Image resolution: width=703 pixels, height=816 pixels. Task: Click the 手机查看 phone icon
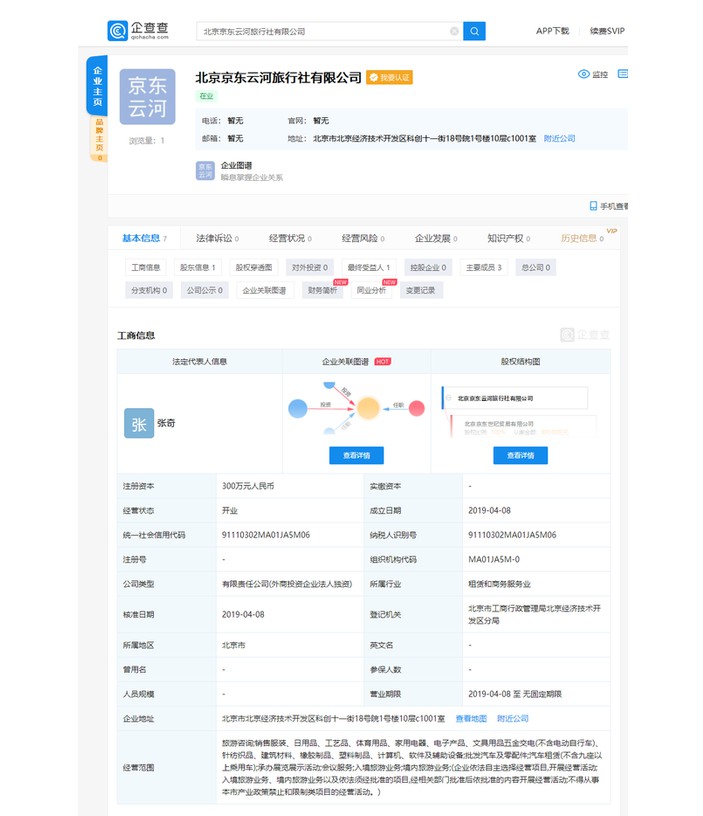(x=593, y=206)
